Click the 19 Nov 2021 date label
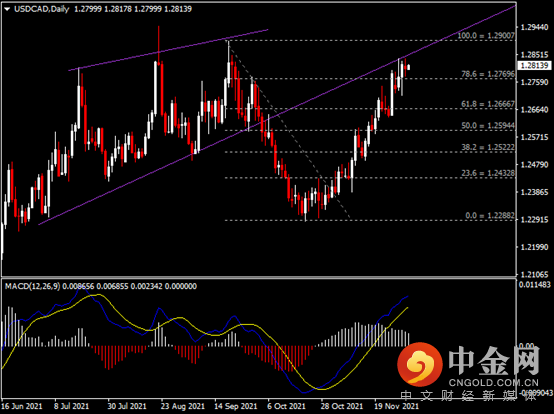This screenshot has height=414, width=554. [396, 406]
